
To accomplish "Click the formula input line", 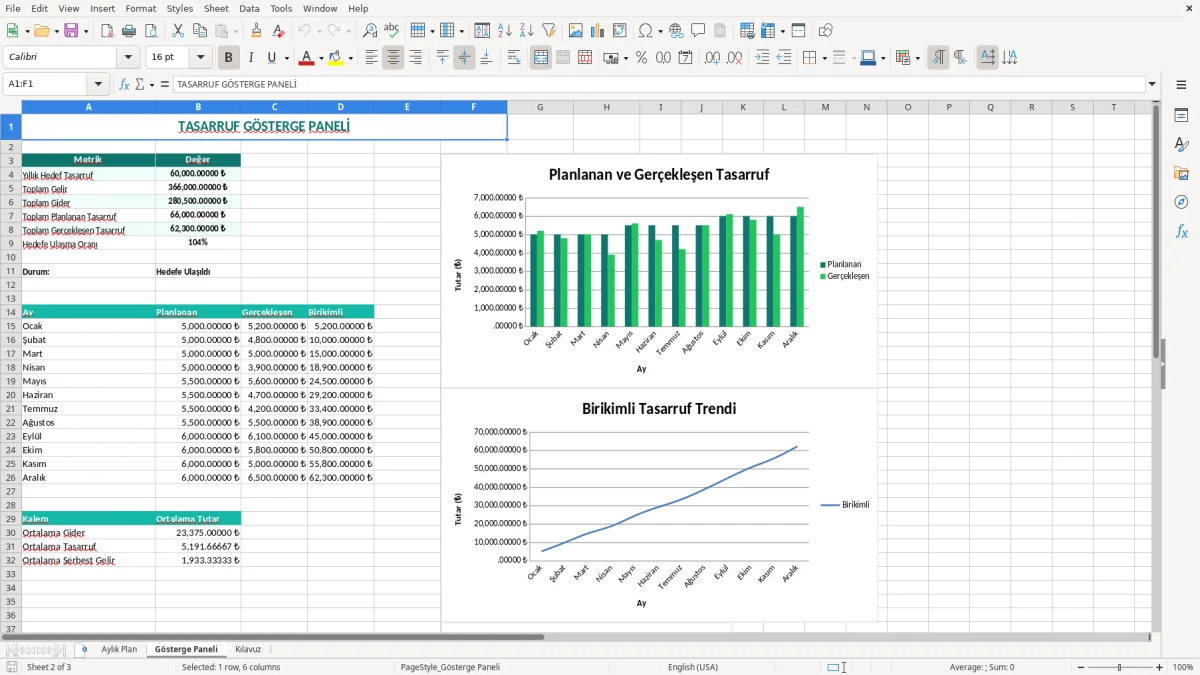I will tap(658, 84).
